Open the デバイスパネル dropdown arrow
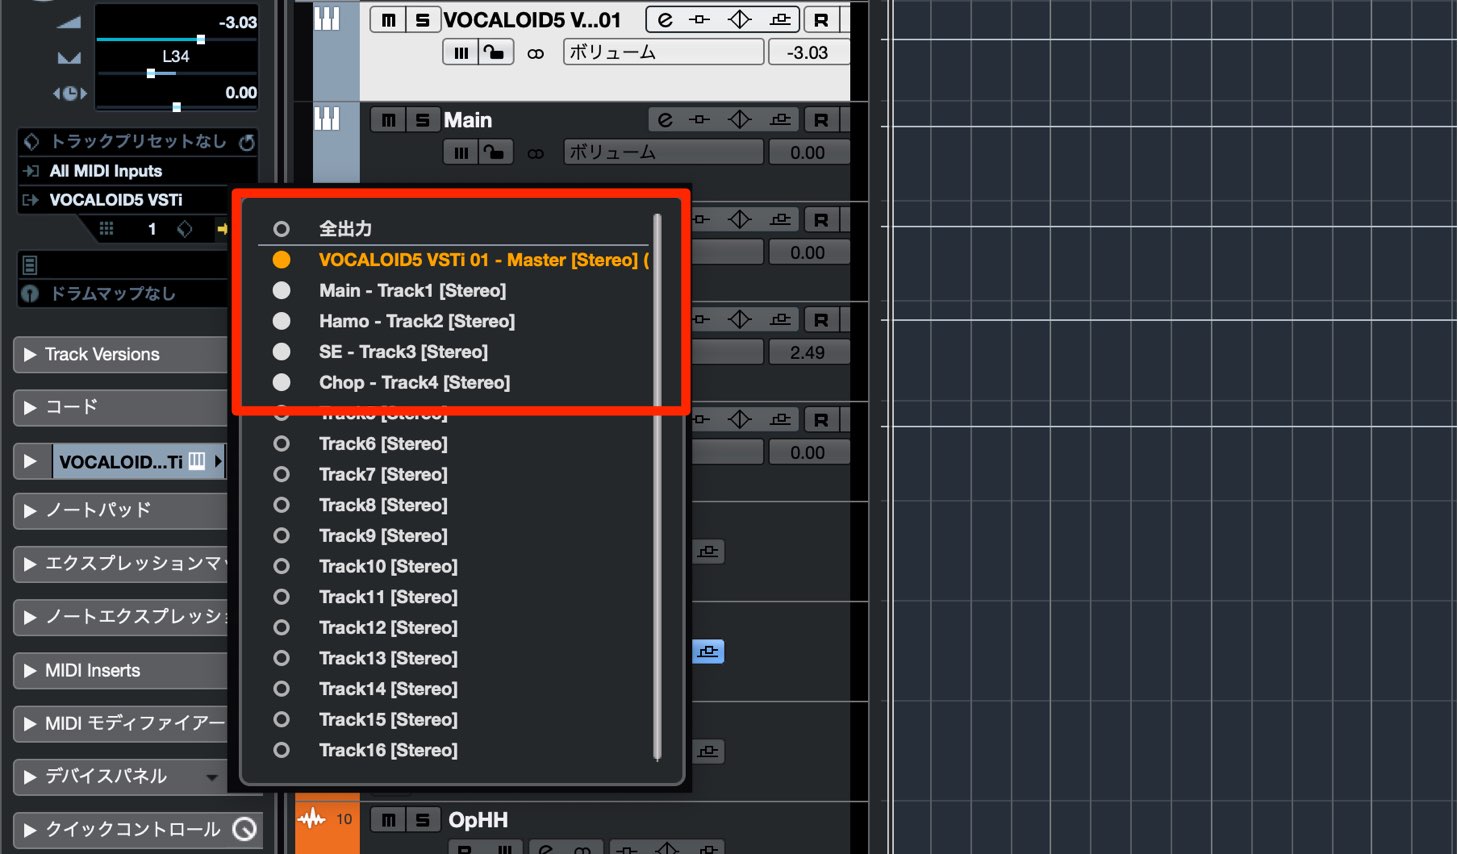This screenshot has width=1458, height=854. pos(211,777)
